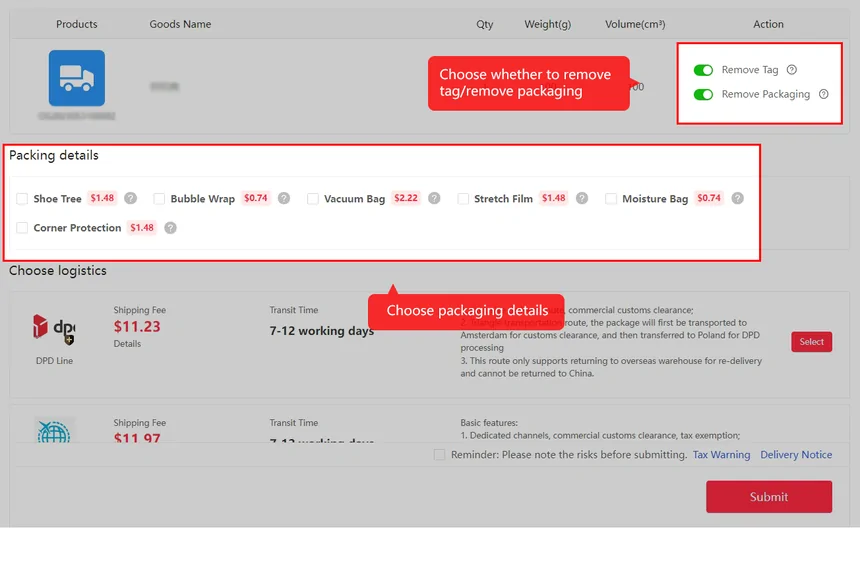Tick the Vacuum Bag checkbox
Viewport: 860px width, 567px height.
(313, 199)
